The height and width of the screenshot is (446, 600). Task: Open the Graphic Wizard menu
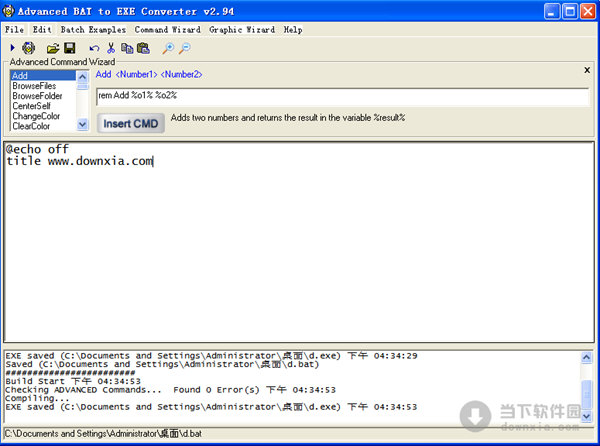pyautogui.click(x=241, y=30)
